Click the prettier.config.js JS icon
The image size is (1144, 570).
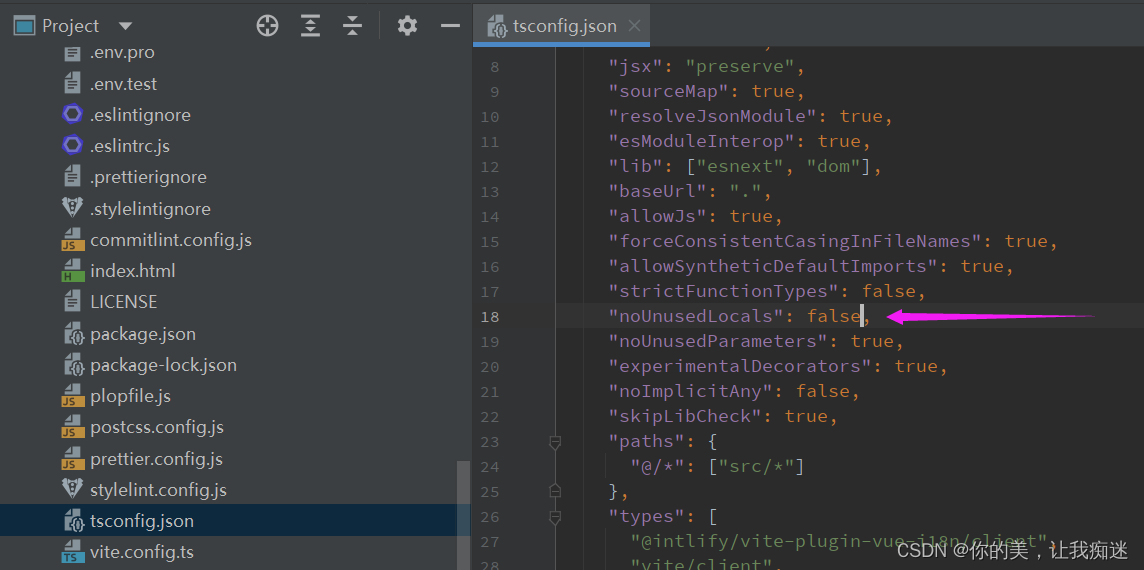[x=72, y=459]
